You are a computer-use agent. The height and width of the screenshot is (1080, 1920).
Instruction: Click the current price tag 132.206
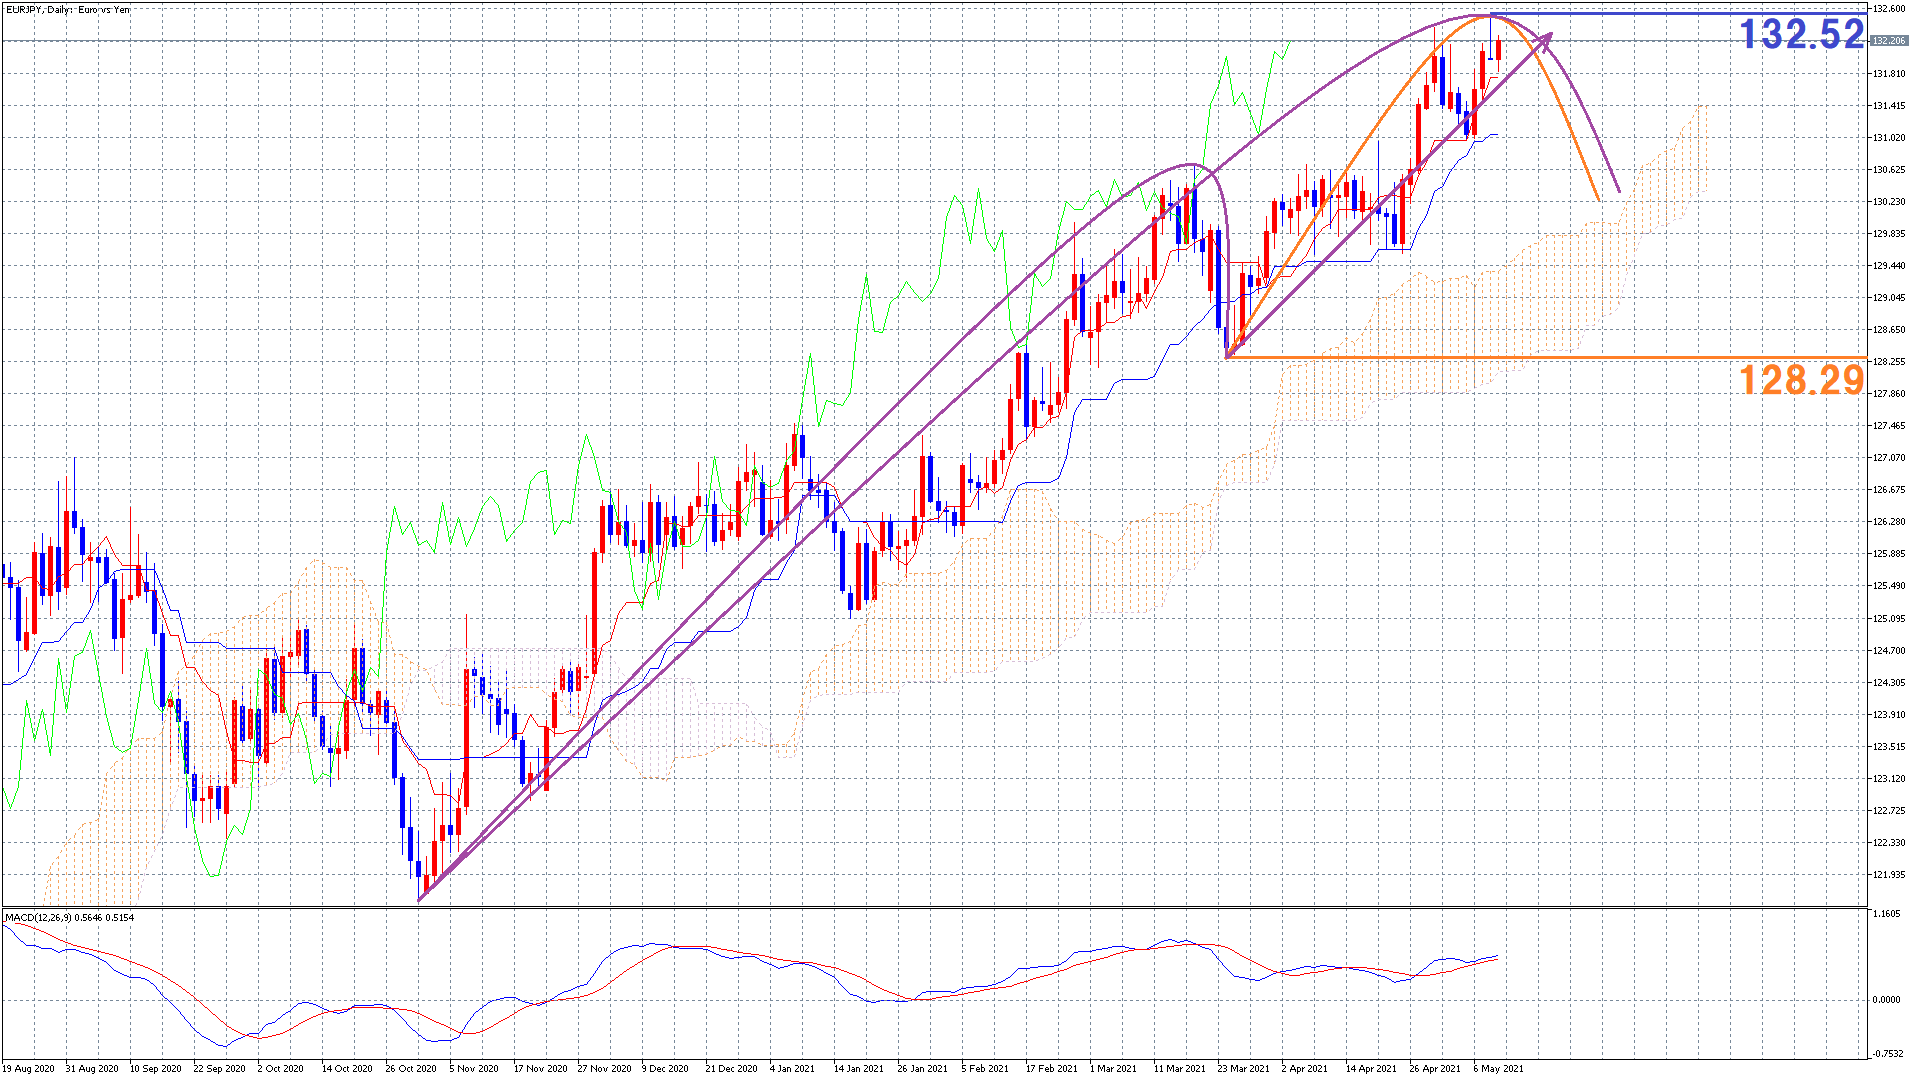[x=1888, y=41]
